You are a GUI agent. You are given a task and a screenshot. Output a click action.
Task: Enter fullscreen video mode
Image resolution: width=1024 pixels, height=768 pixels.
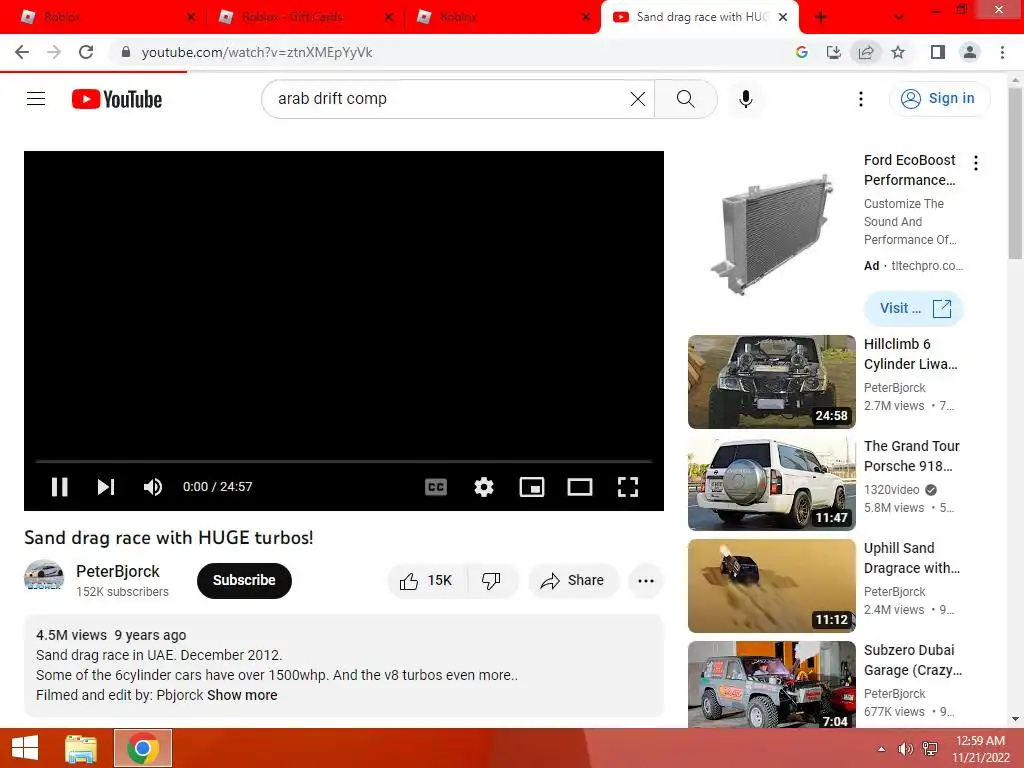628,487
